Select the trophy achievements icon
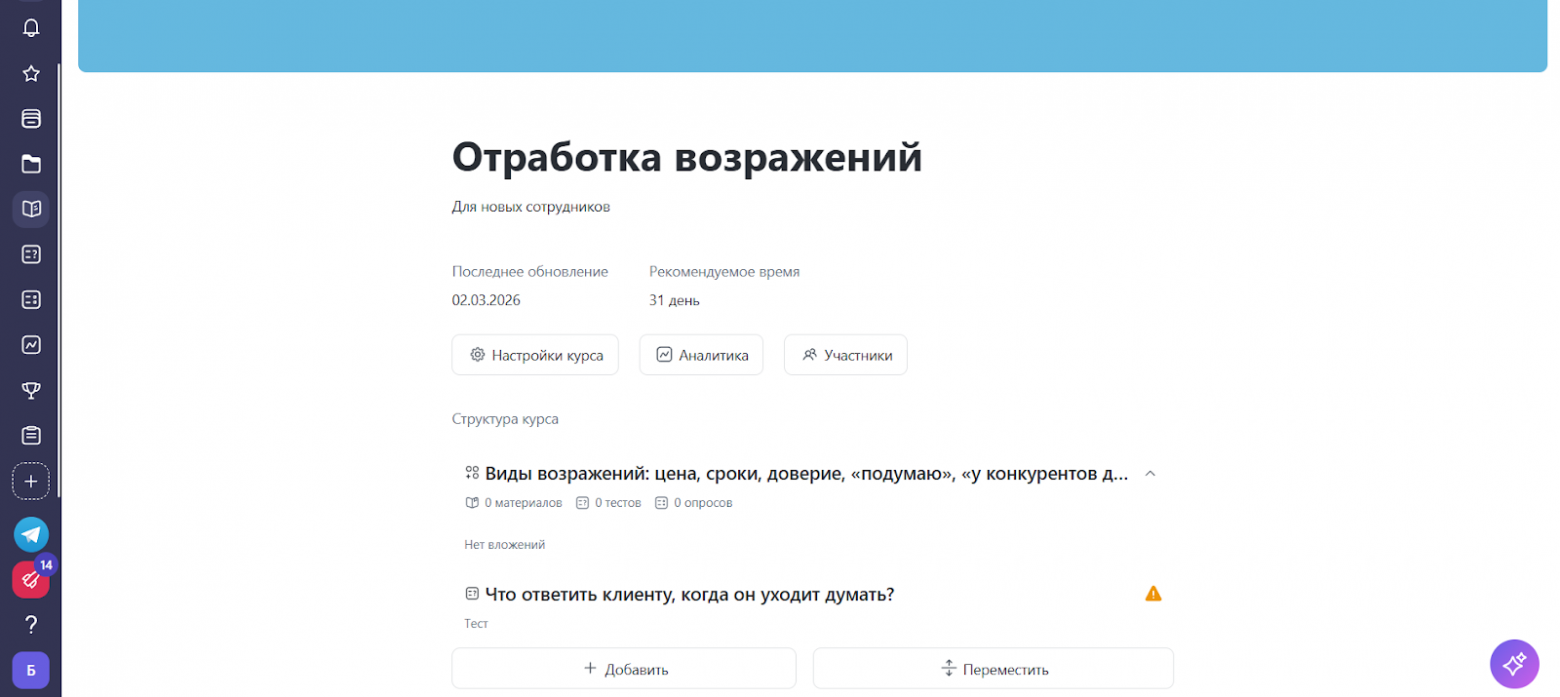Screen dimensions: 1560x697 point(30,390)
